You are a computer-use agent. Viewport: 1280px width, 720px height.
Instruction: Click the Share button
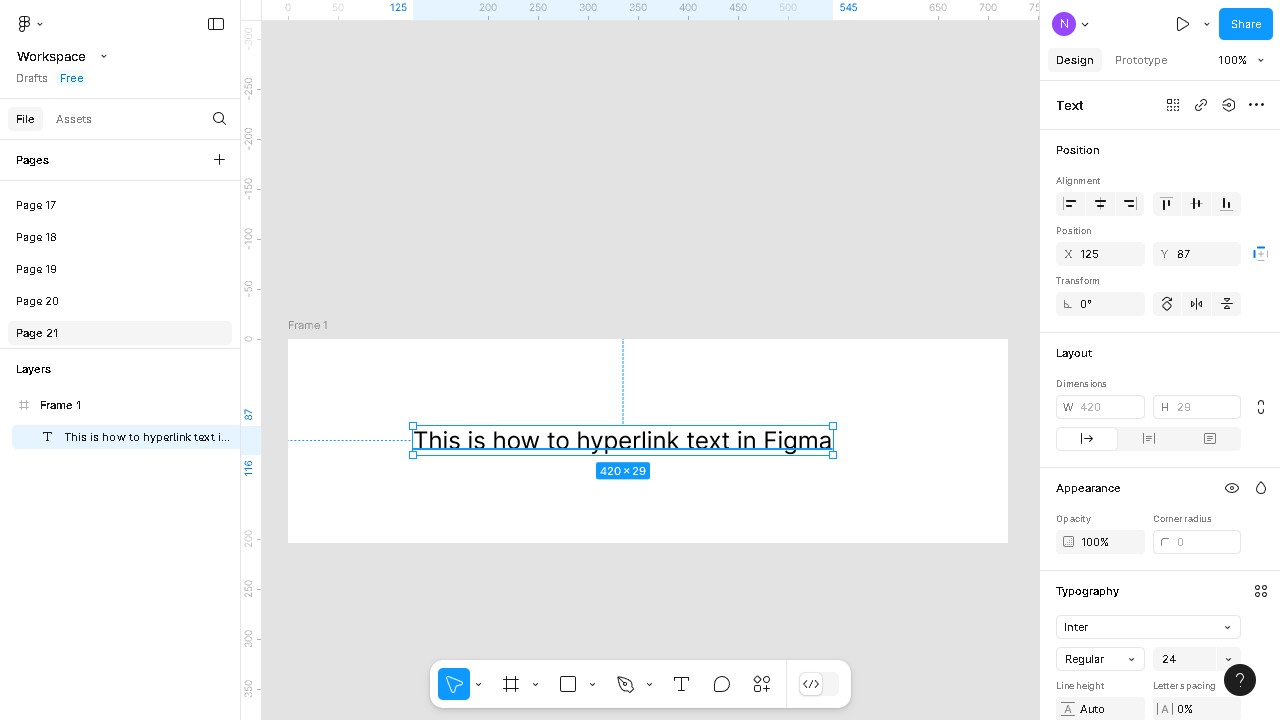tap(1245, 24)
